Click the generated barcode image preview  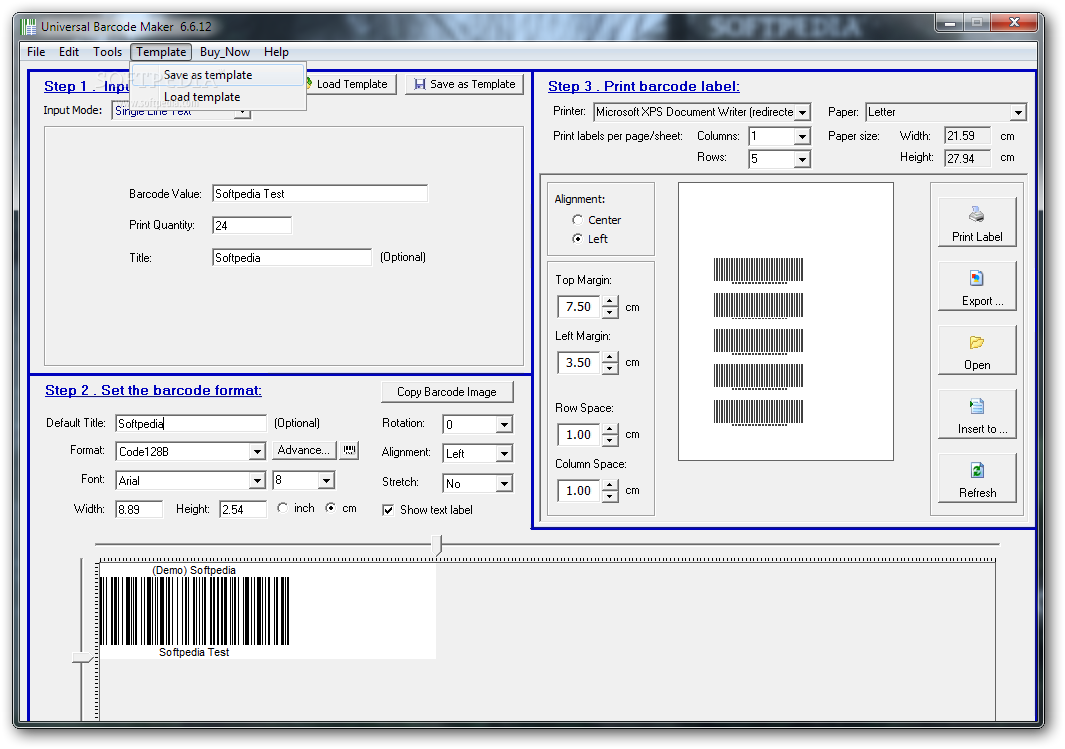268,611
